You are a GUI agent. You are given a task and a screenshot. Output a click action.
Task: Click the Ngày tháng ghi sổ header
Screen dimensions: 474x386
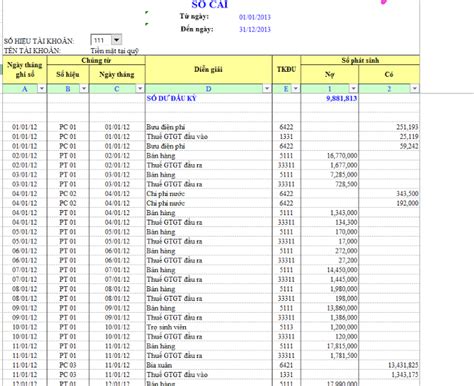(25, 69)
